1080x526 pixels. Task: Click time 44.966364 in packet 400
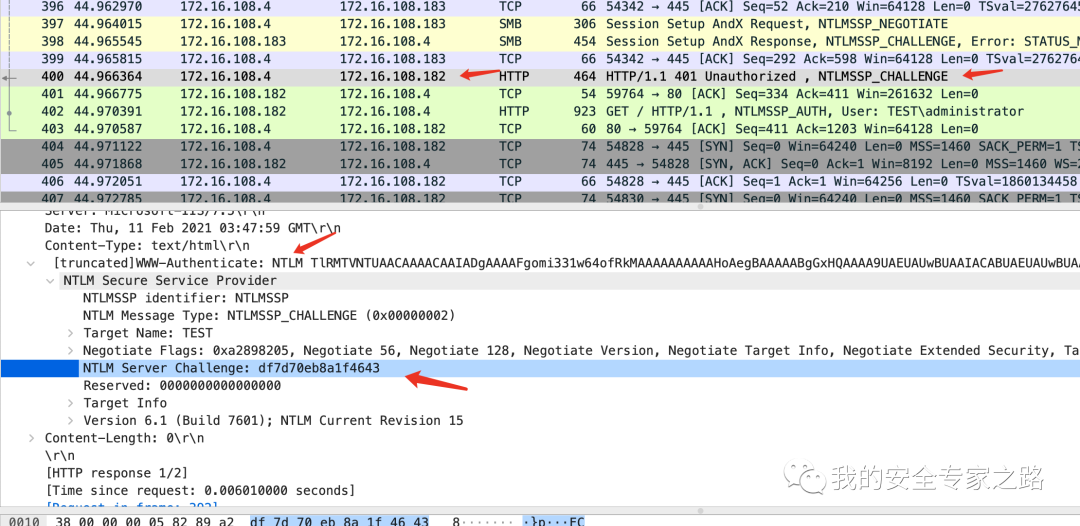click(107, 76)
